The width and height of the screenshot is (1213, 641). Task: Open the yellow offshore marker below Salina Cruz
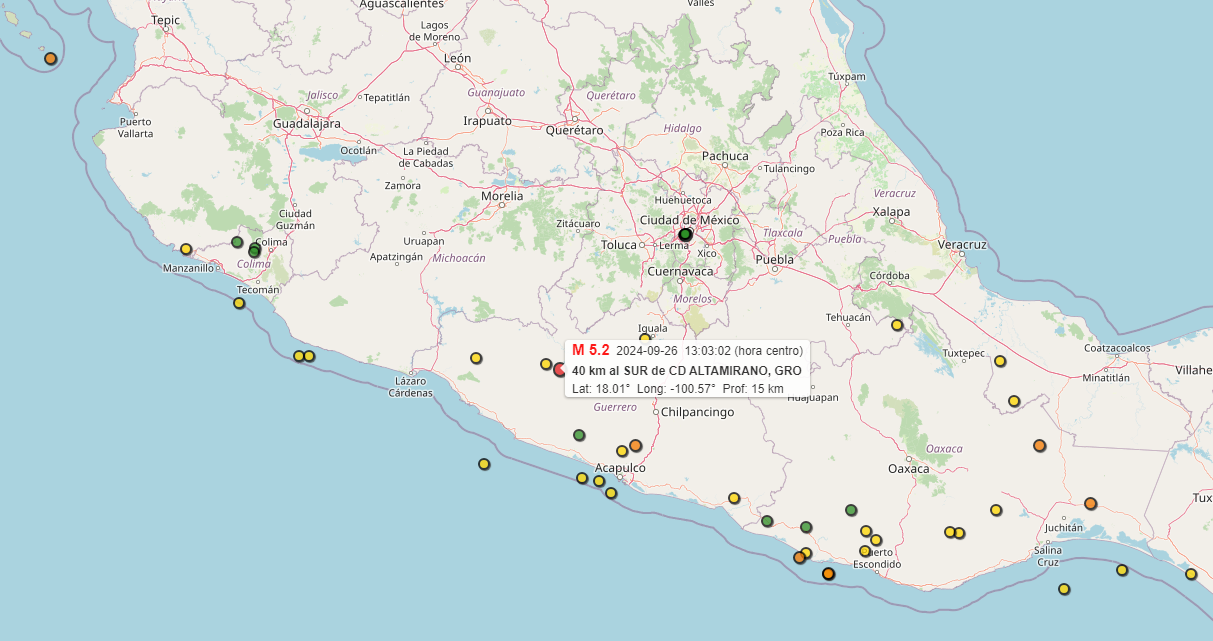click(1064, 589)
